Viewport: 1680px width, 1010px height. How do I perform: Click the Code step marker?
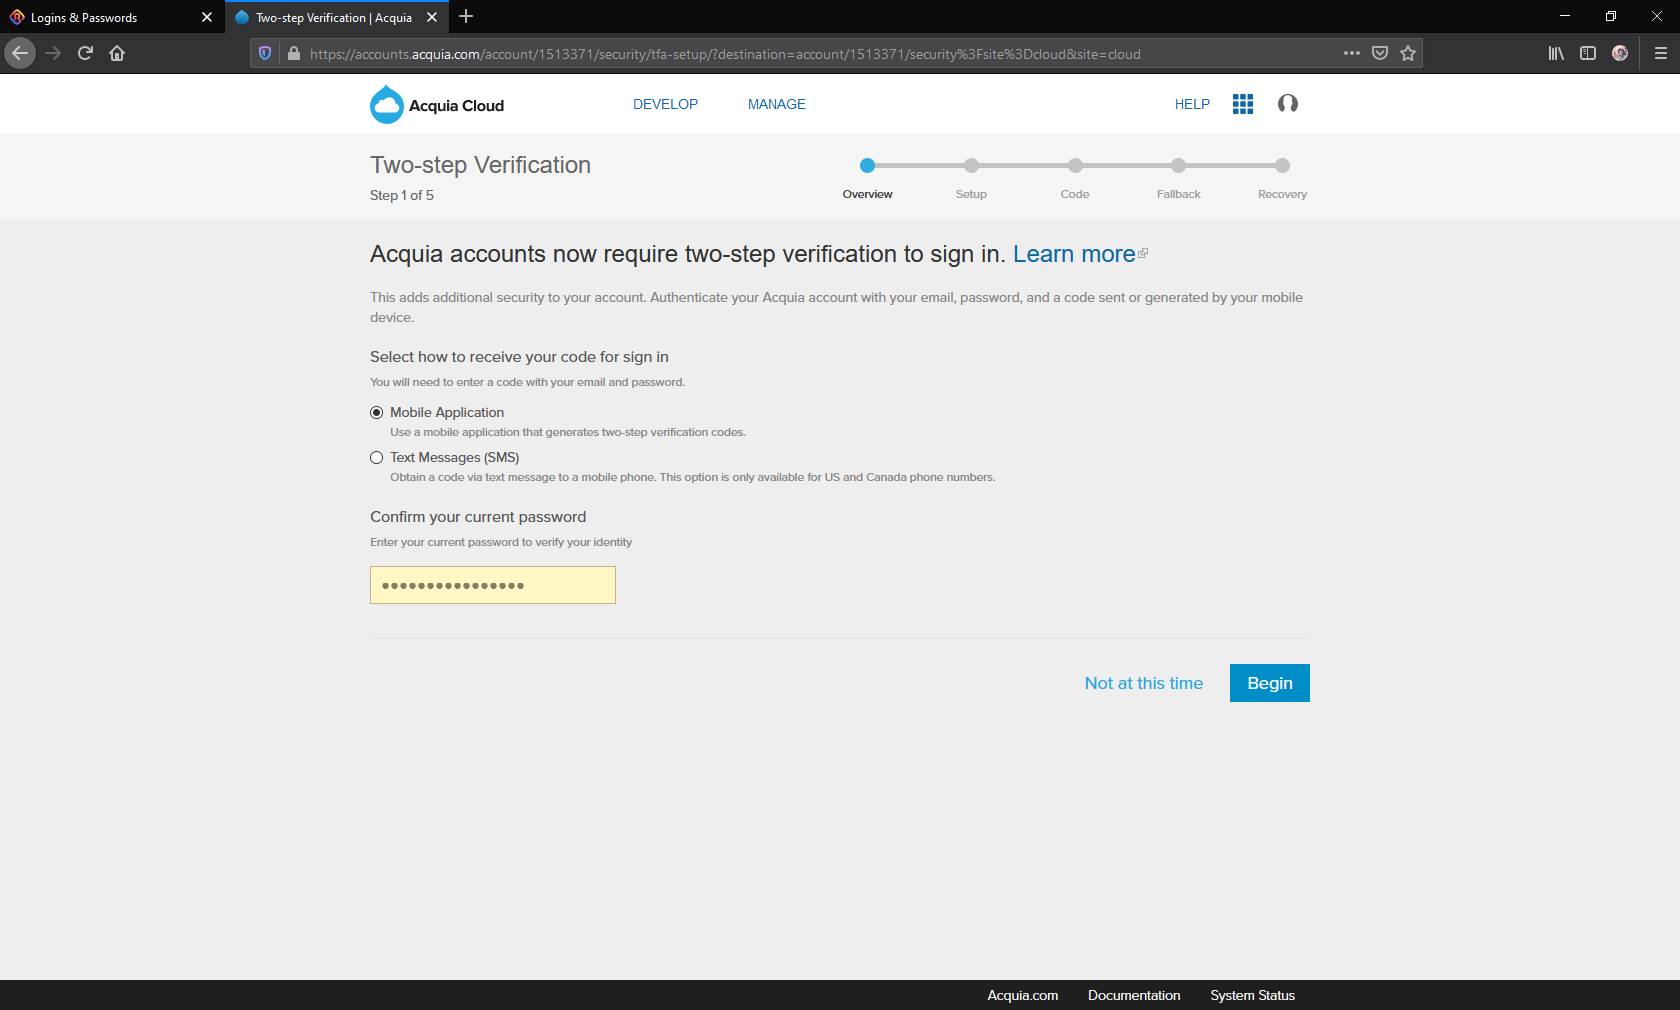pos(1075,165)
